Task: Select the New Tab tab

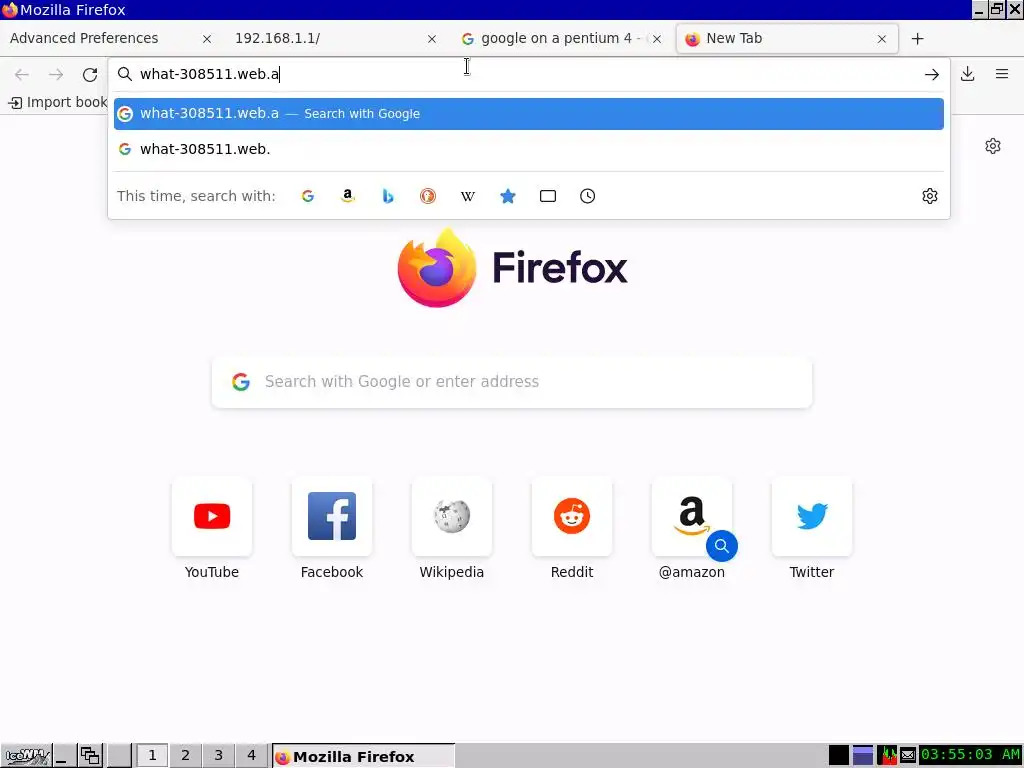Action: (787, 39)
